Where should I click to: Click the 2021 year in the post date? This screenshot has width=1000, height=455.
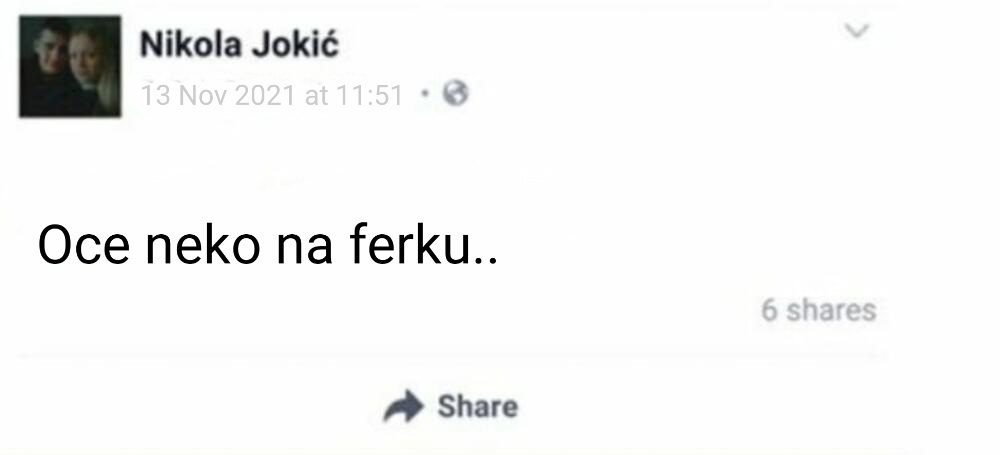coord(265,96)
